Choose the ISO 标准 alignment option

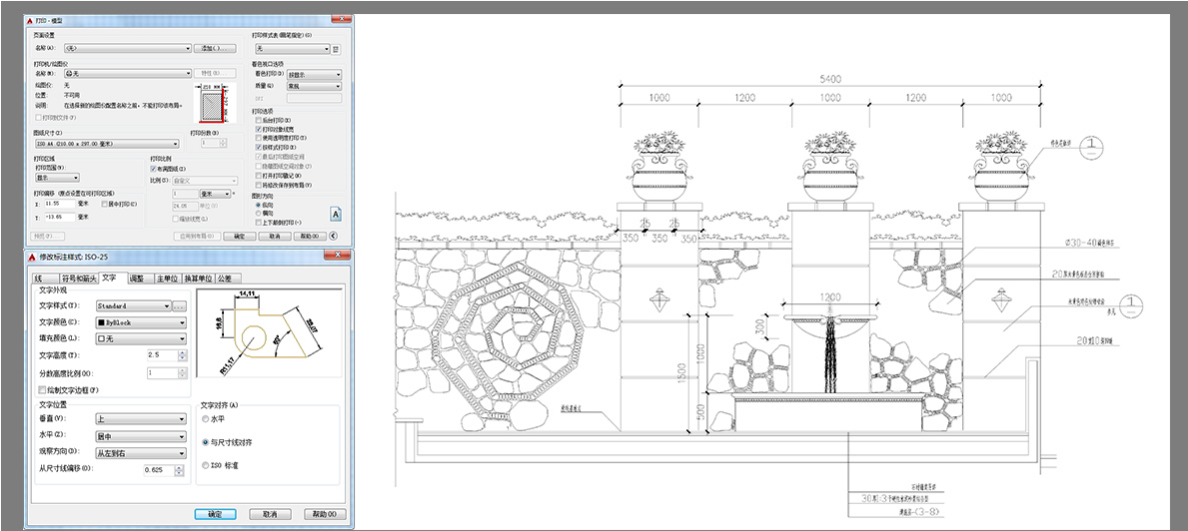[205, 465]
